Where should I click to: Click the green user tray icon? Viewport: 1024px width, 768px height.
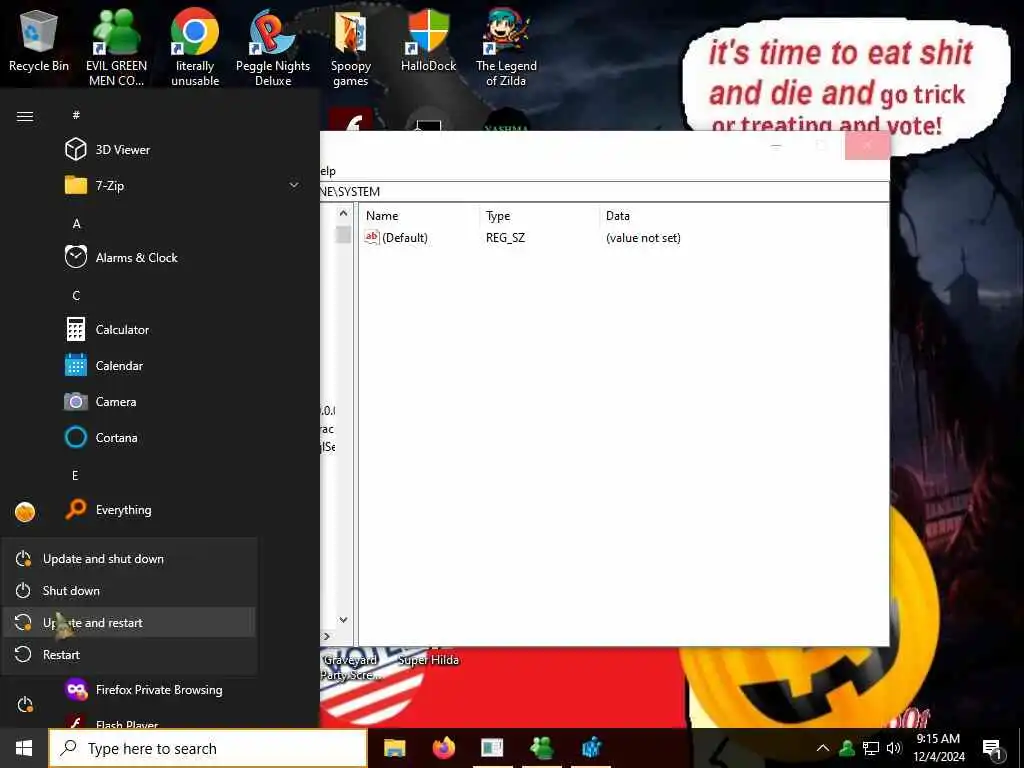tap(847, 748)
